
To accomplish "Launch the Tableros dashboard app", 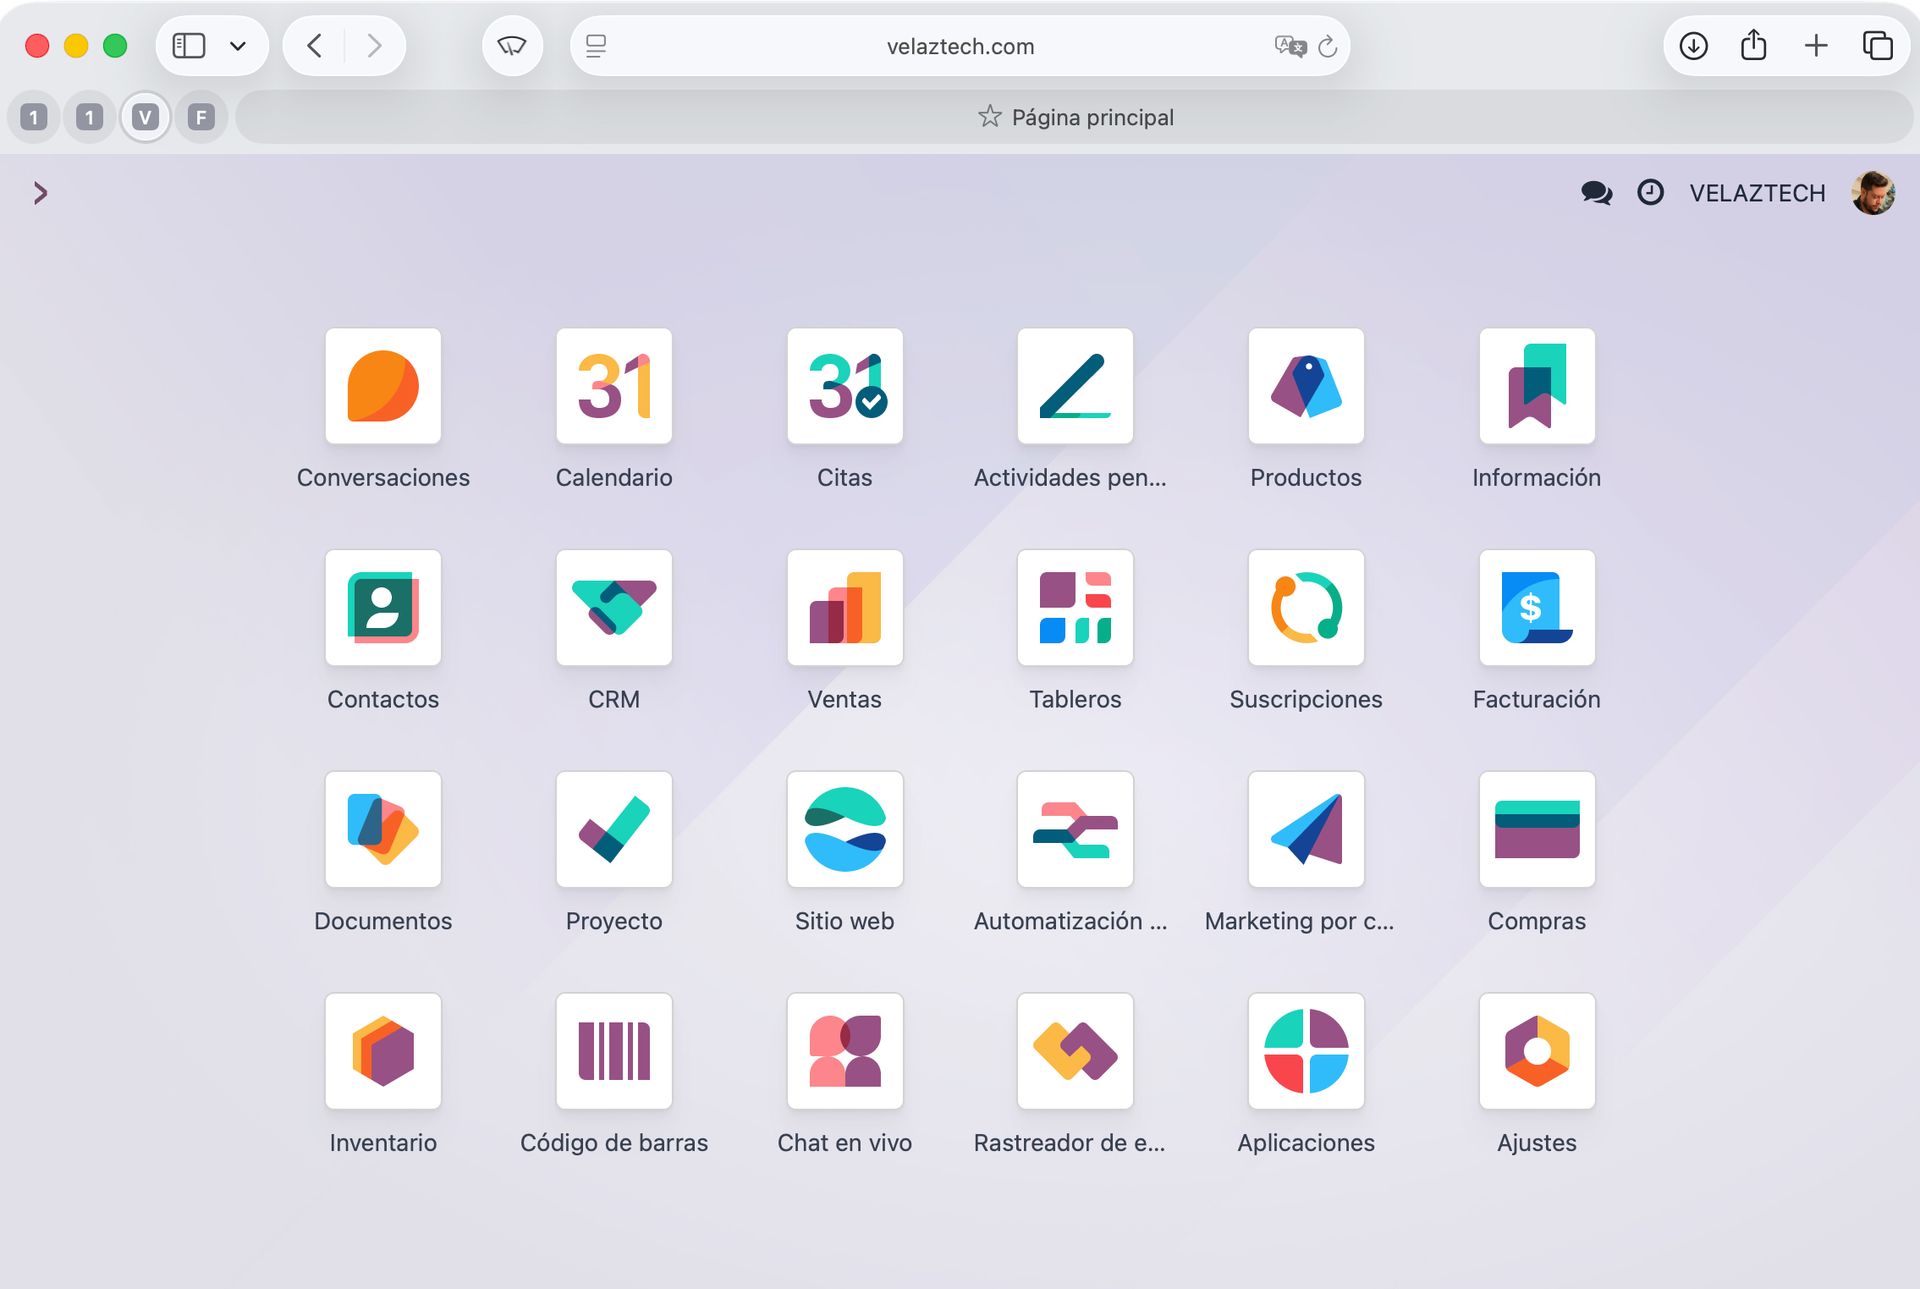I will (1075, 608).
